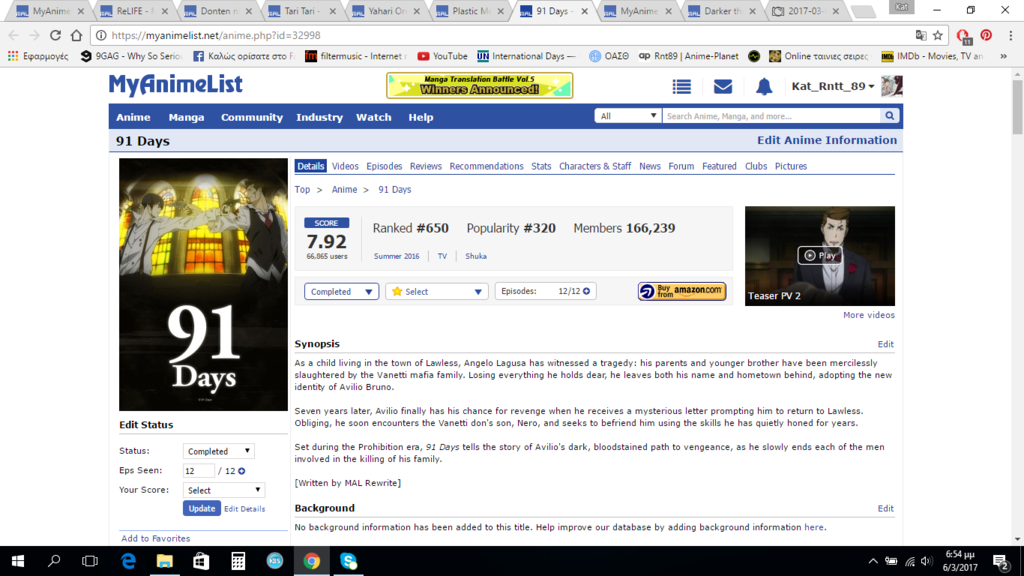Click the Add to Favorites link
This screenshot has height=576, width=1024.
[155, 538]
